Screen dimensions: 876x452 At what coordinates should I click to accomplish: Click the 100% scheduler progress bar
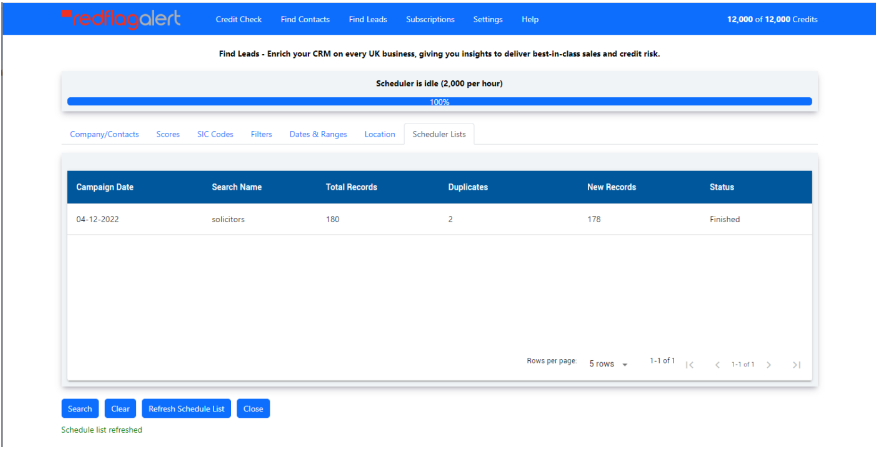click(x=439, y=102)
